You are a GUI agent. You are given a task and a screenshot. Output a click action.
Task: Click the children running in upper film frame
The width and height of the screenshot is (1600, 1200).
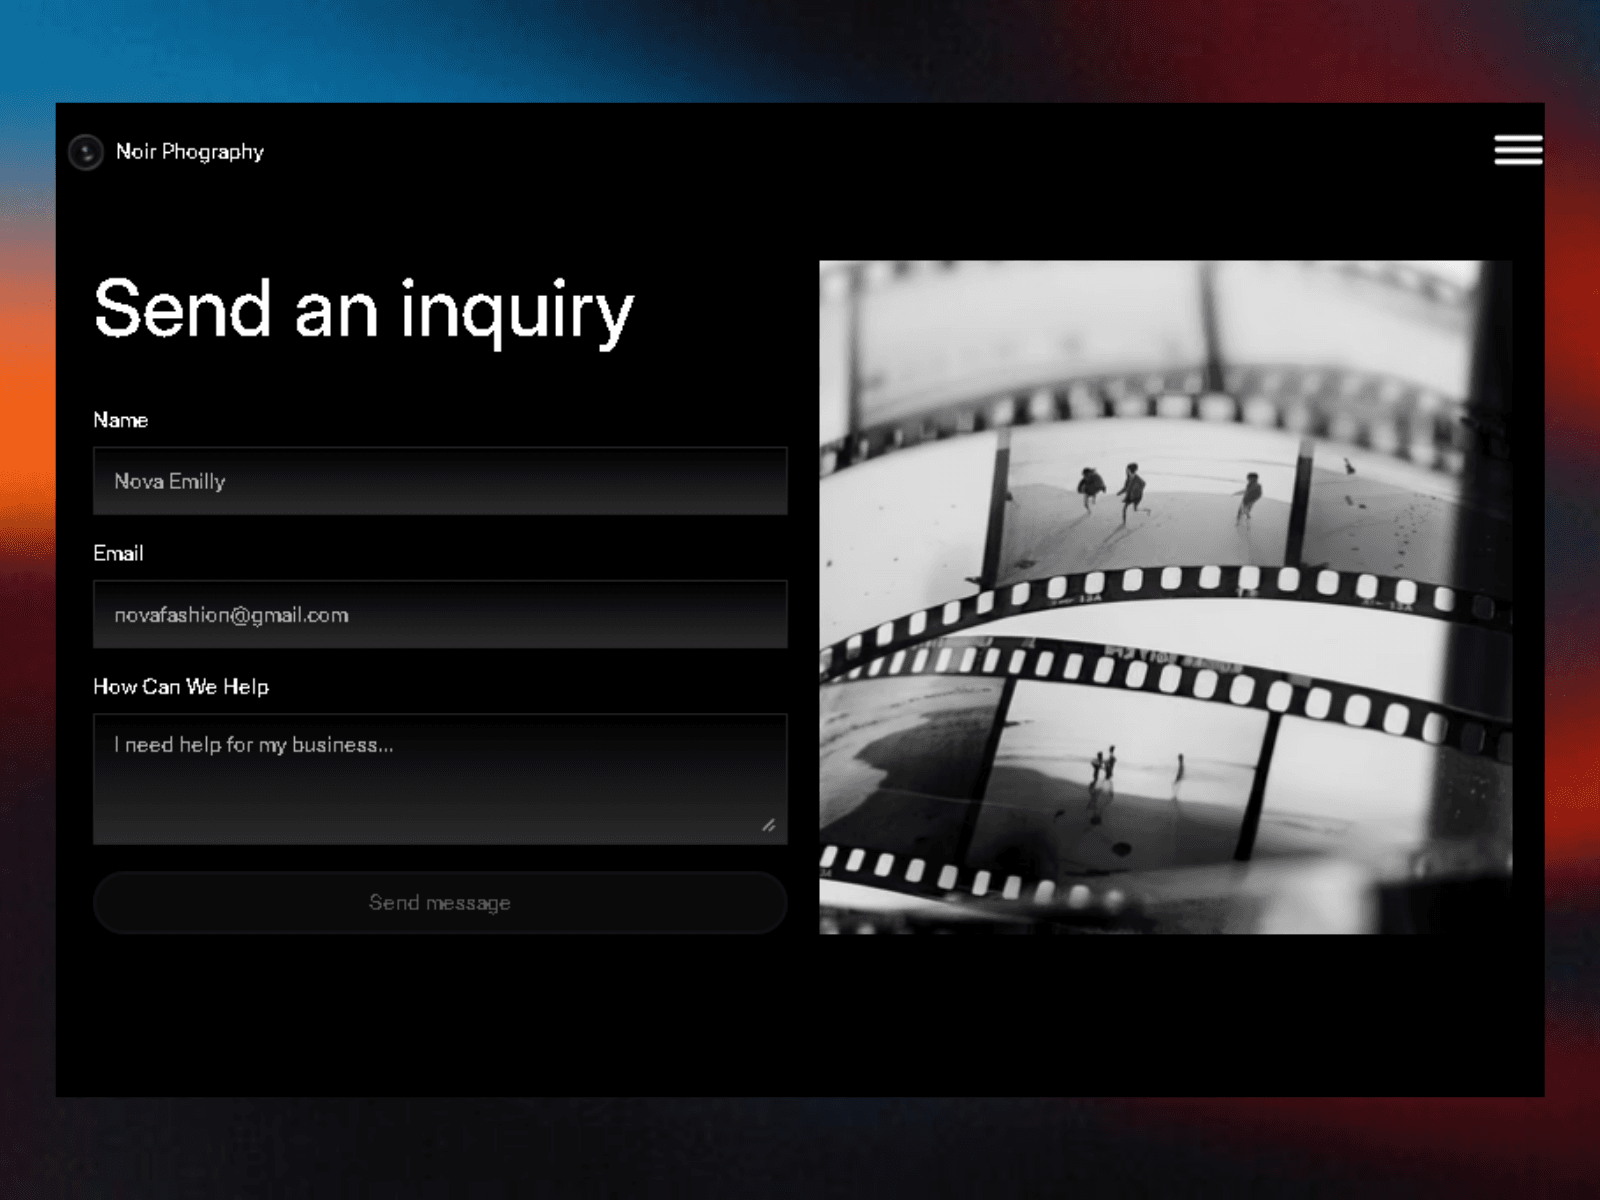[1165, 493]
